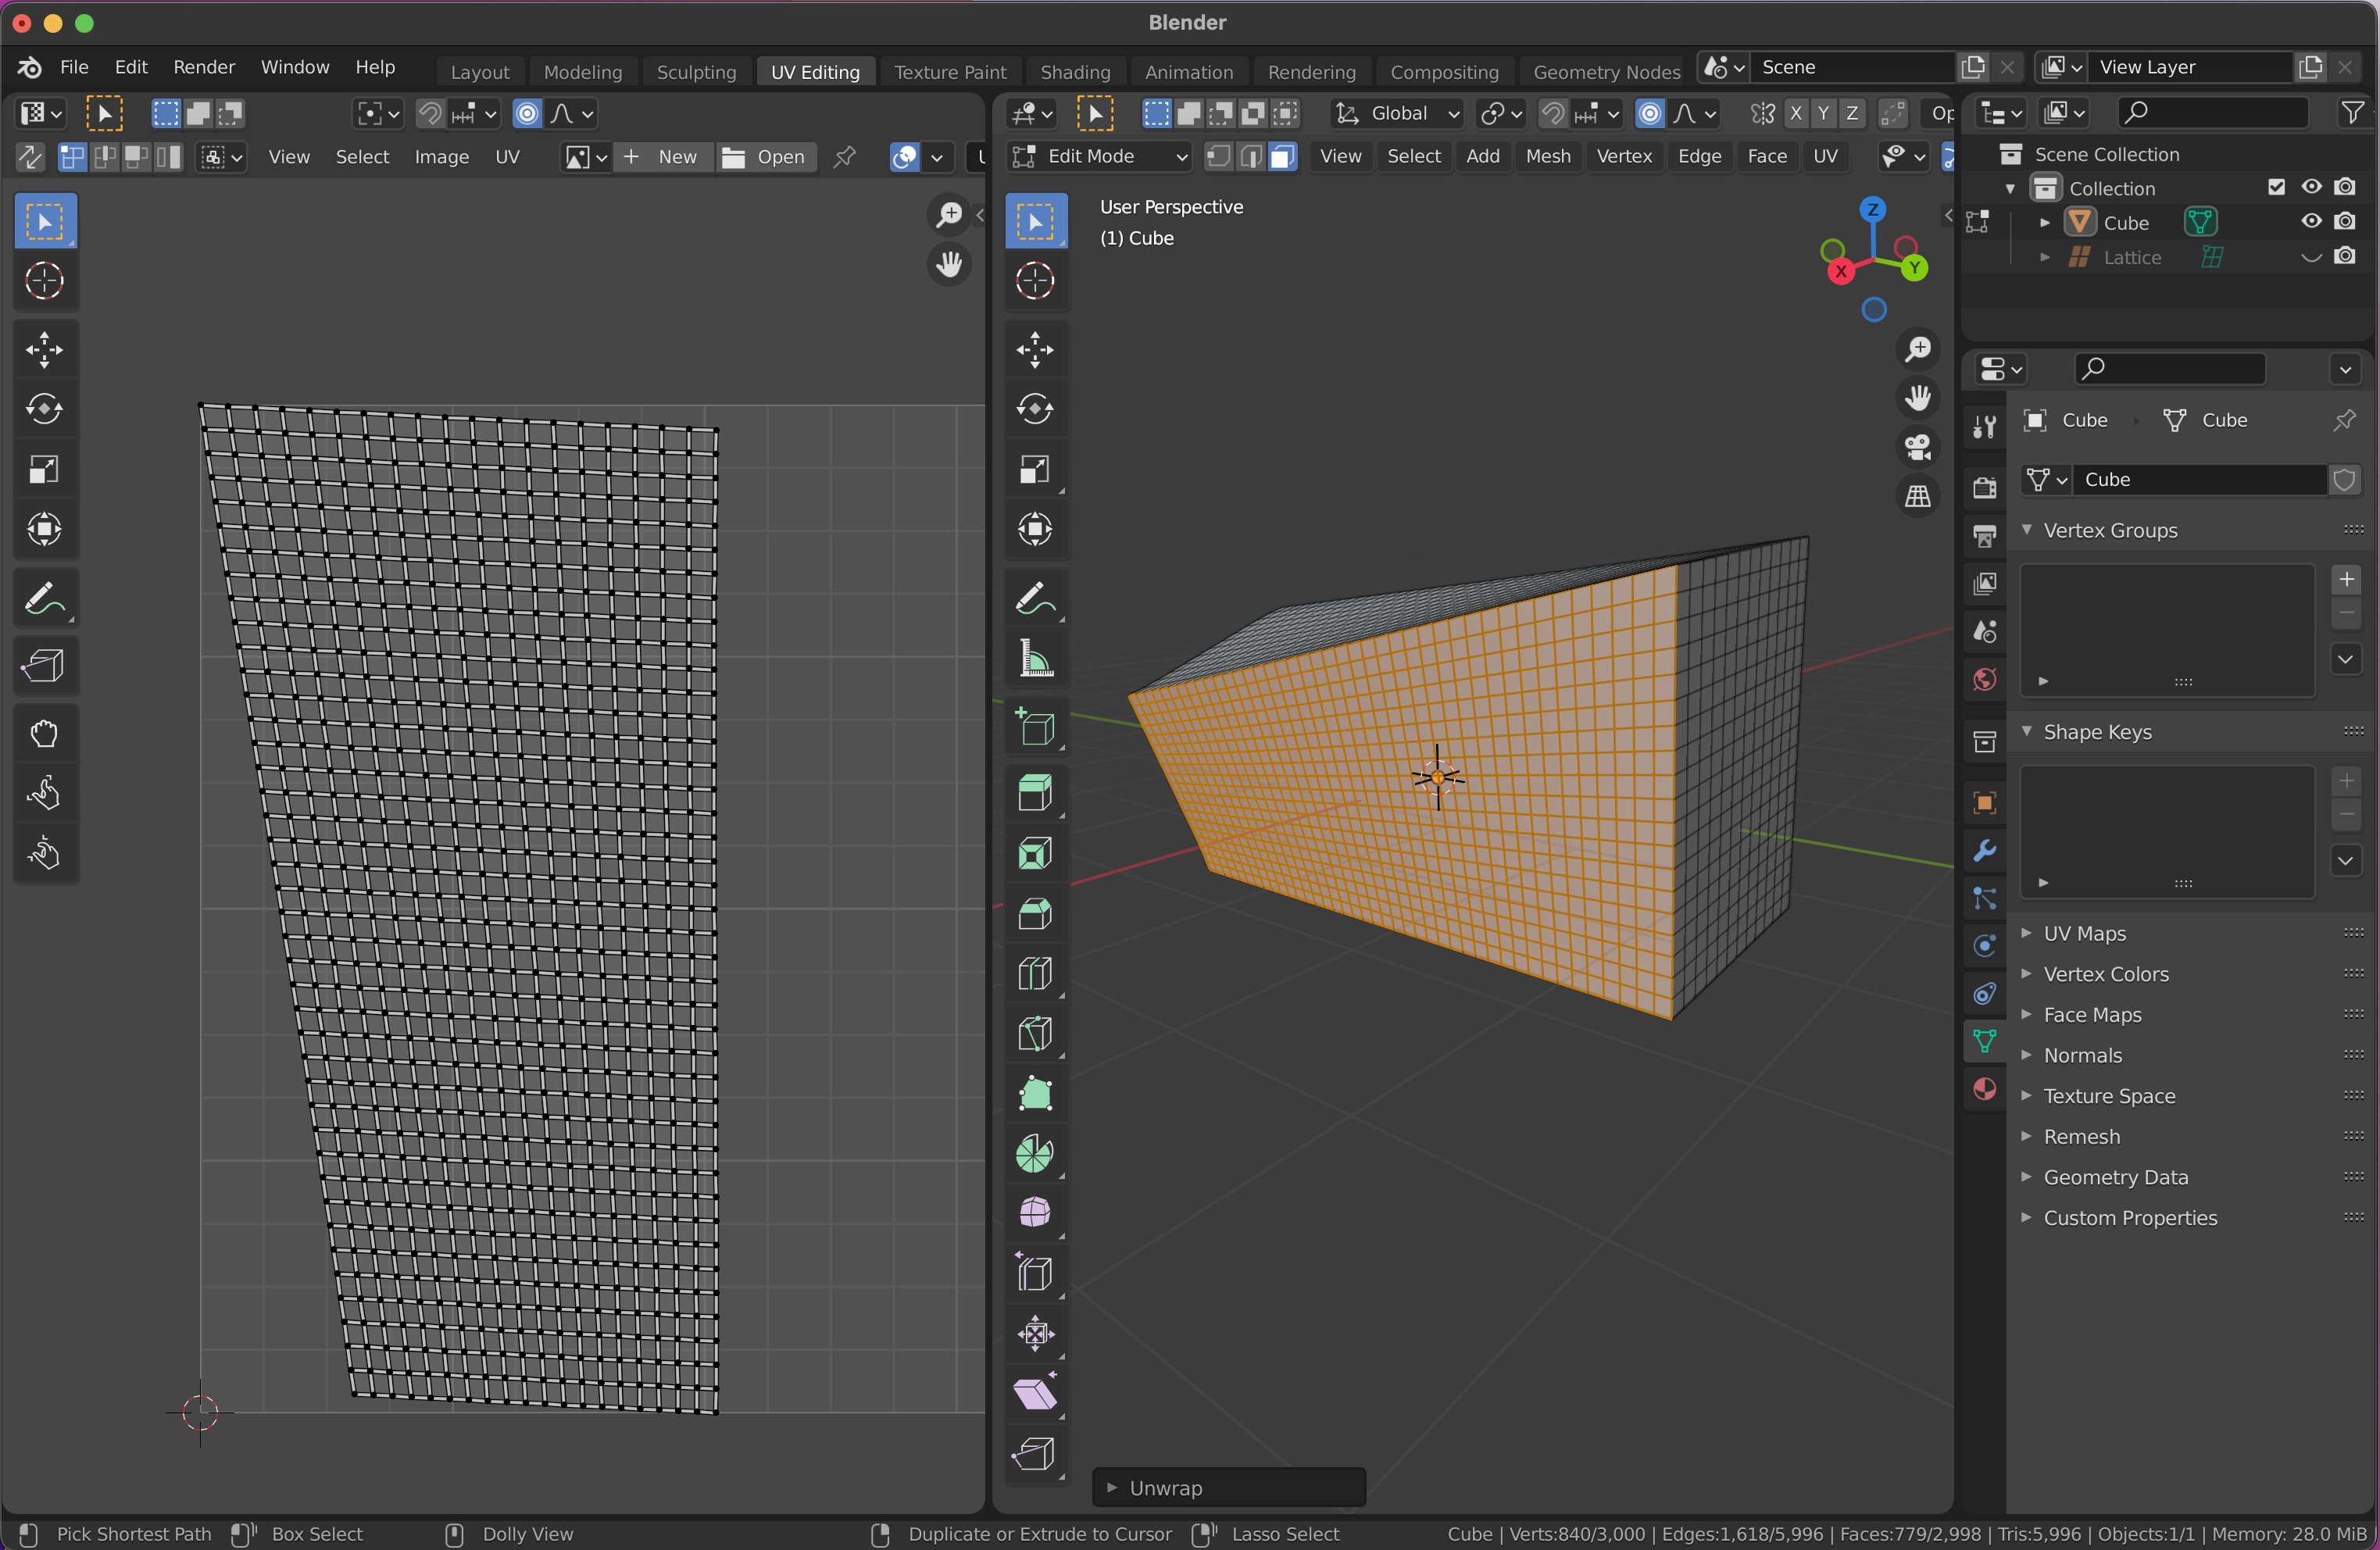Open the Material properties tab
Viewport: 2380px width, 1550px height.
pos(1984,1089)
